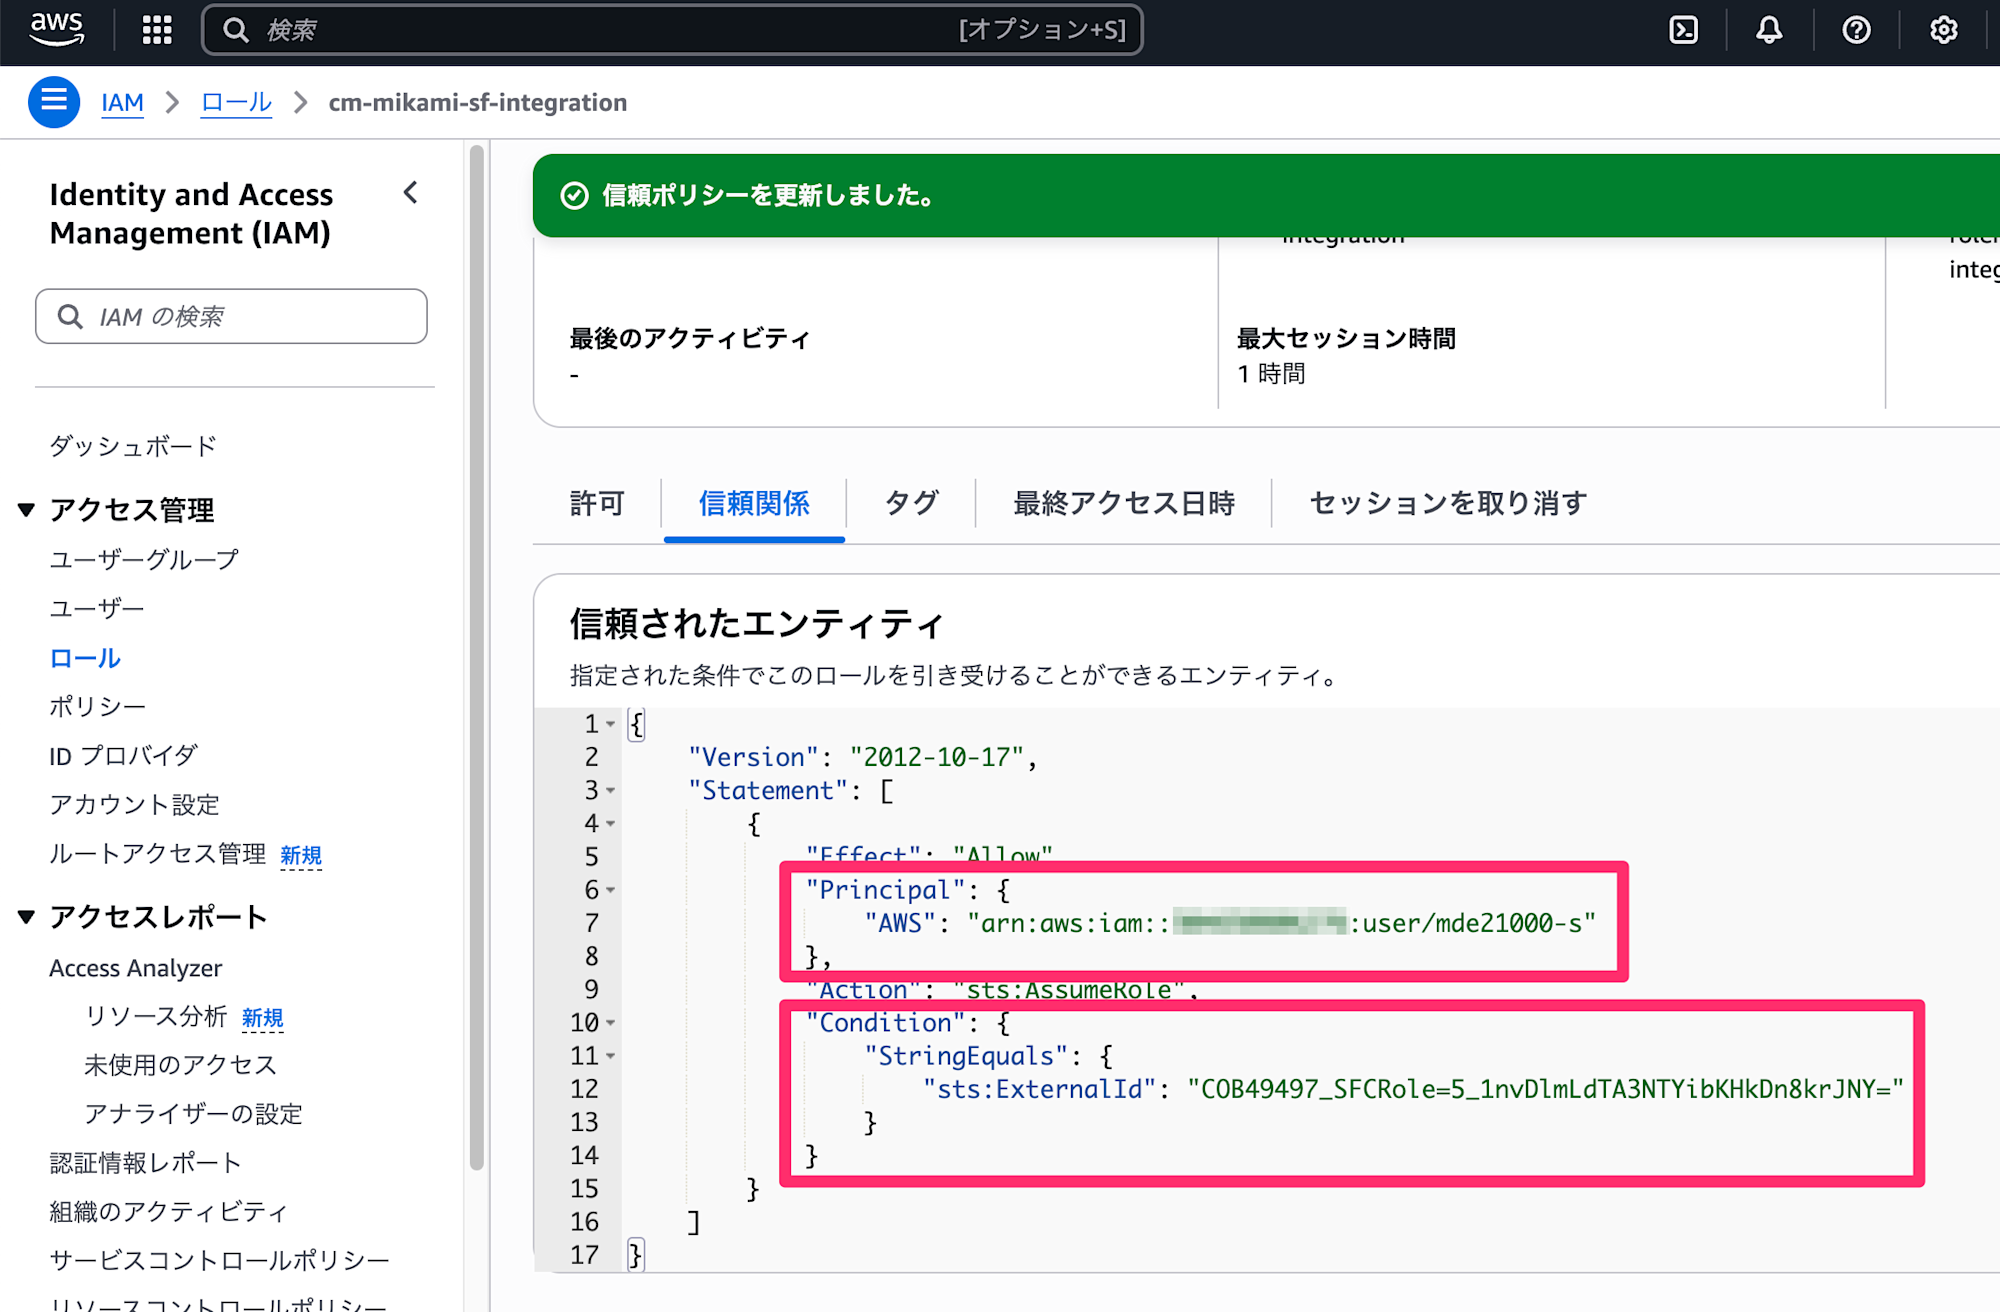The width and height of the screenshot is (2000, 1312).
Task: Launch CloudShell from the top bar
Action: coord(1684,30)
